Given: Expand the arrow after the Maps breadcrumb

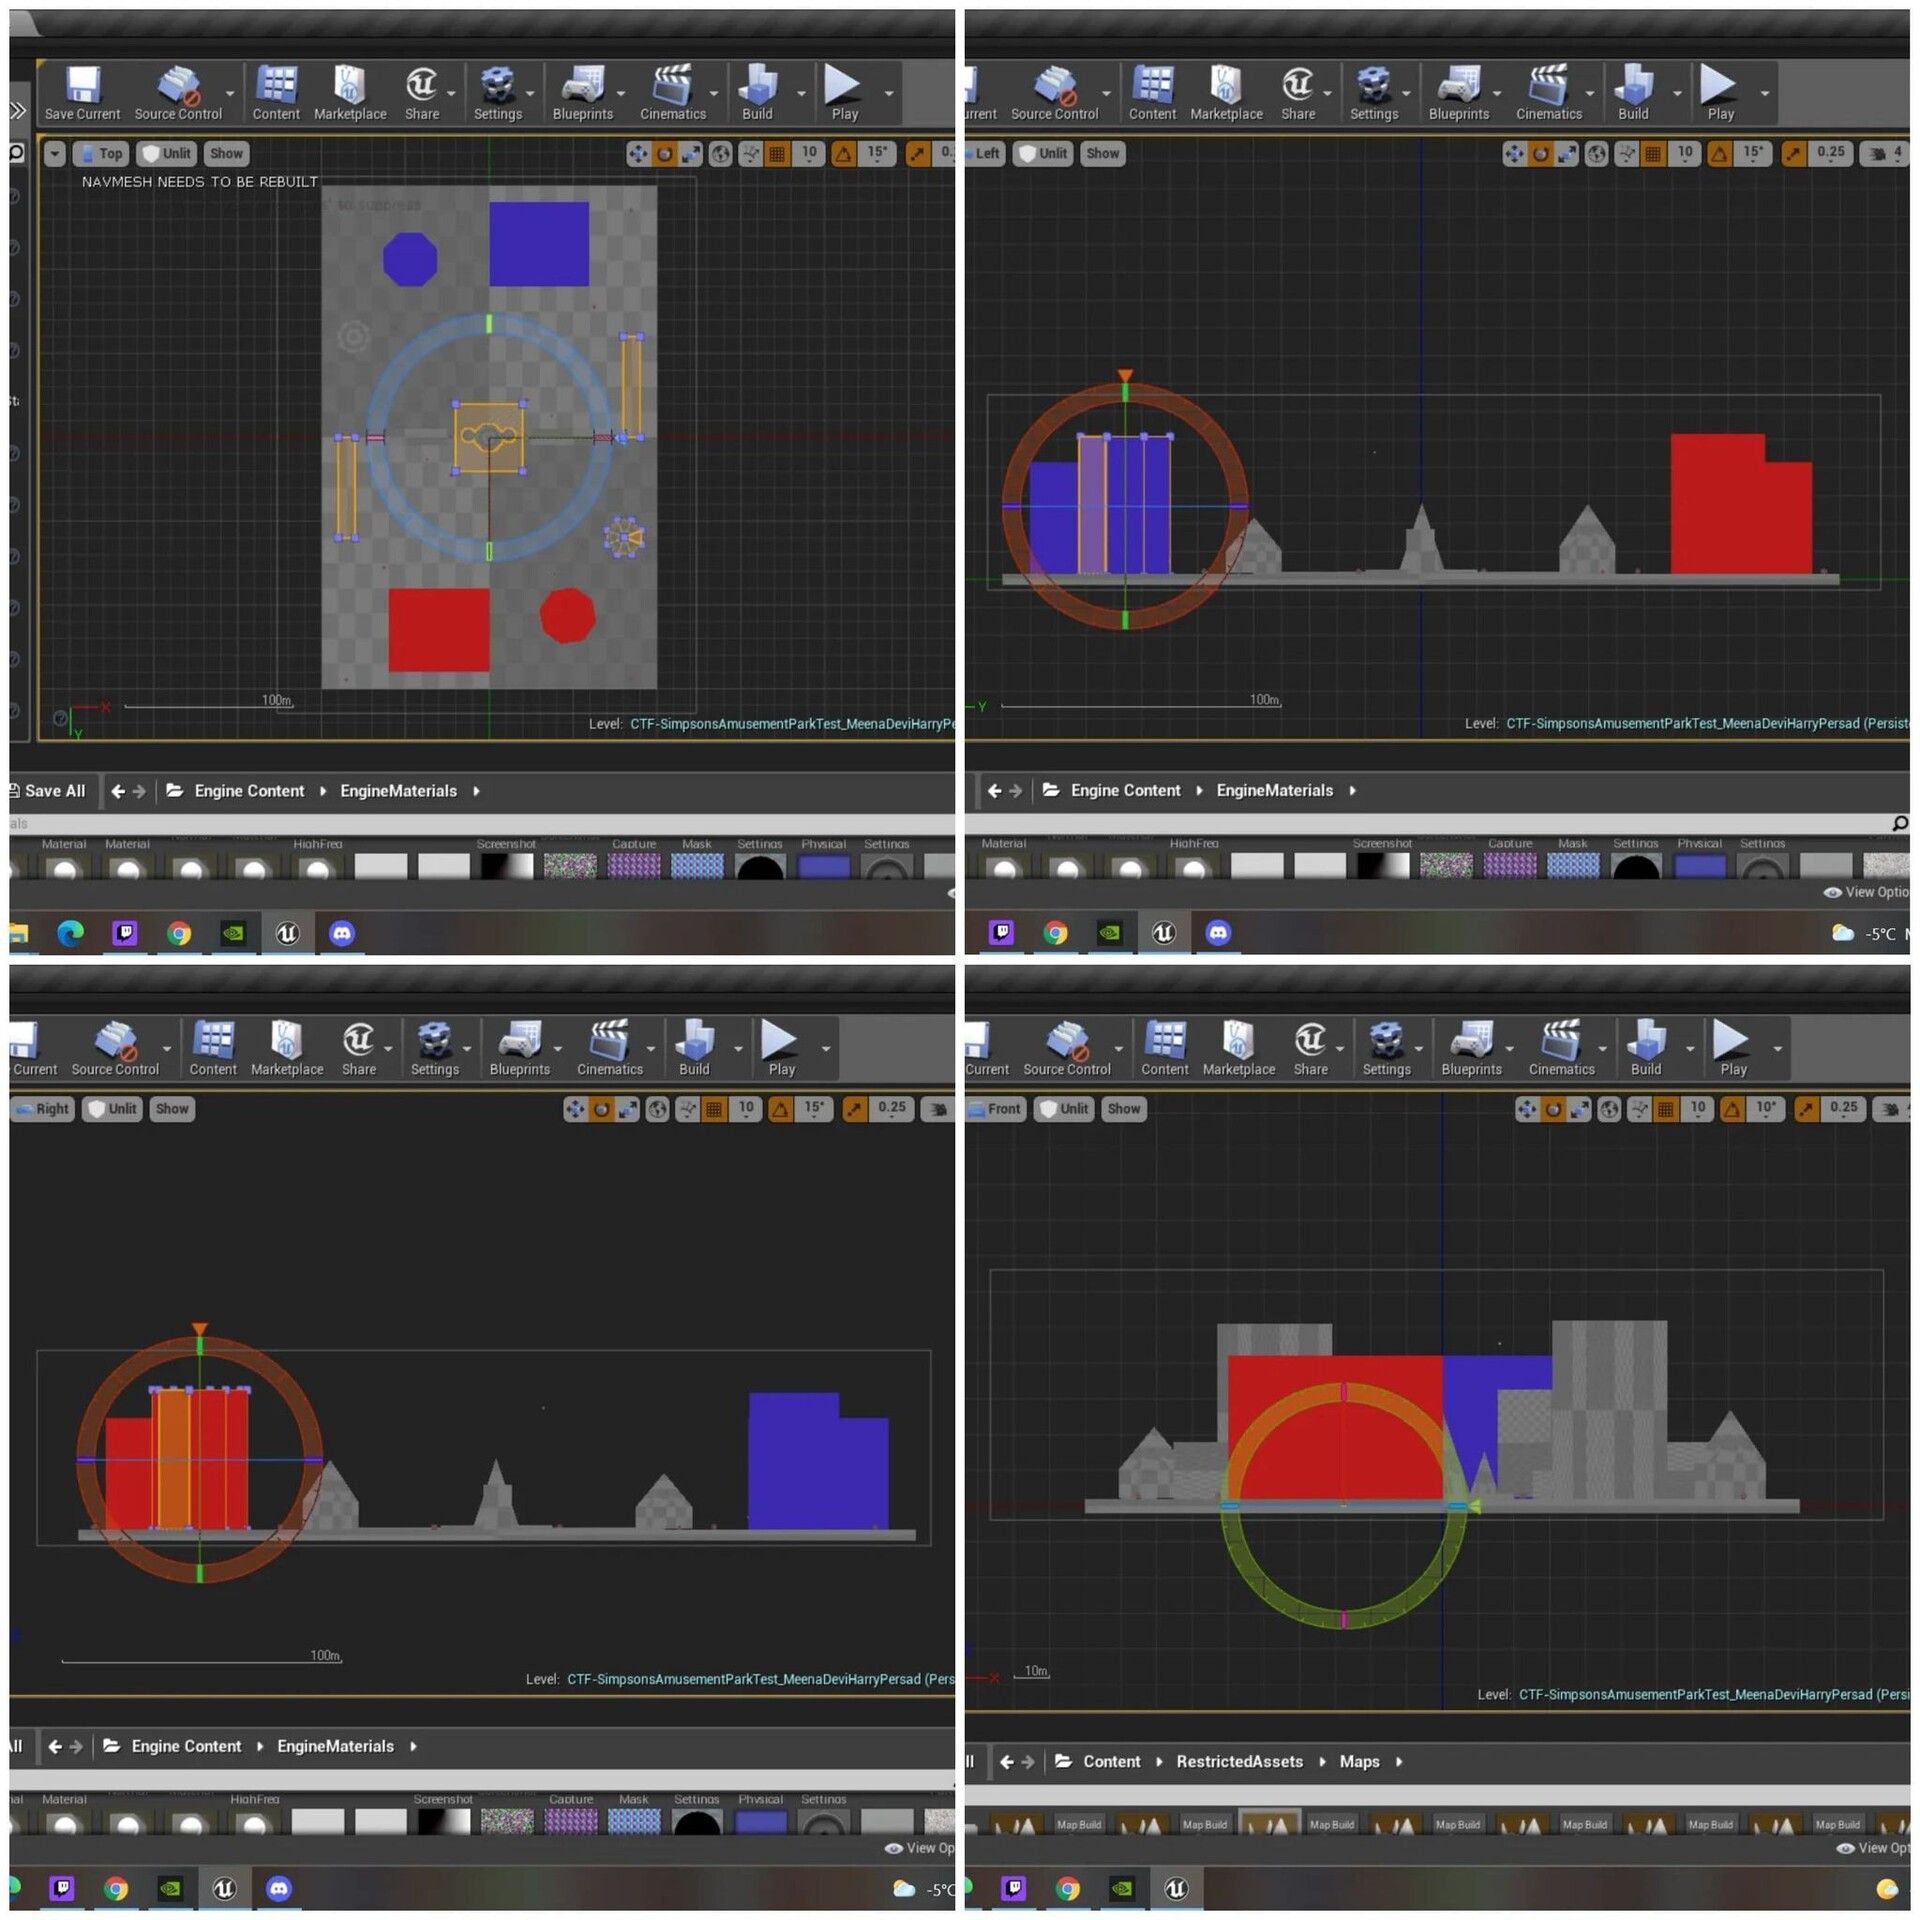Looking at the screenshot, I should click(x=1399, y=1761).
